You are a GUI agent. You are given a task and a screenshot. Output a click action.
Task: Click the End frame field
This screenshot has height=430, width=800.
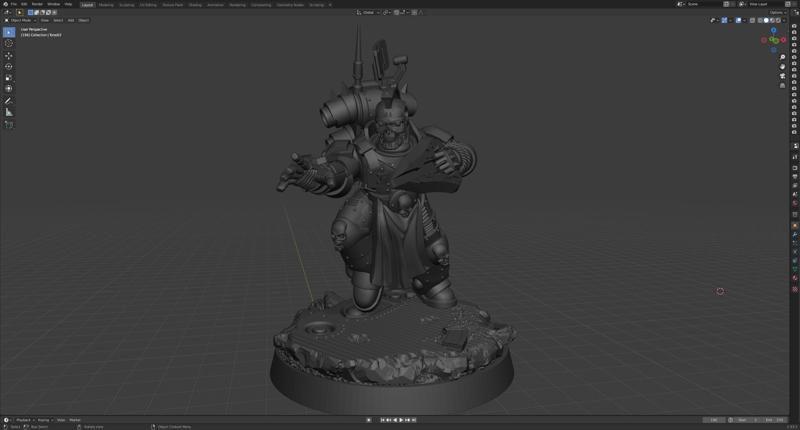click(x=773, y=420)
